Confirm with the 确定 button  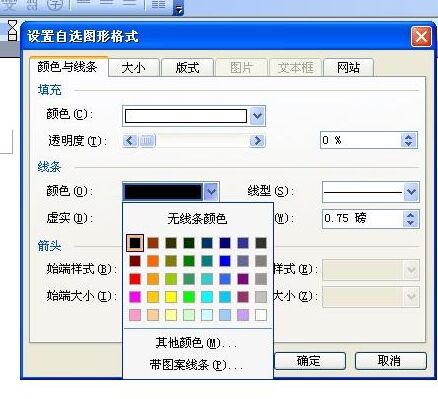click(x=309, y=361)
